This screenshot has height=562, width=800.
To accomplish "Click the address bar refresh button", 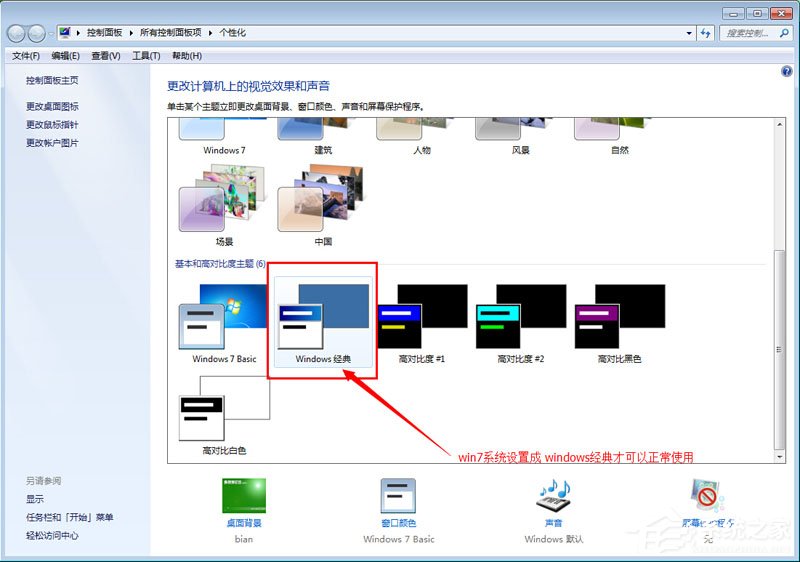I will click(706, 33).
